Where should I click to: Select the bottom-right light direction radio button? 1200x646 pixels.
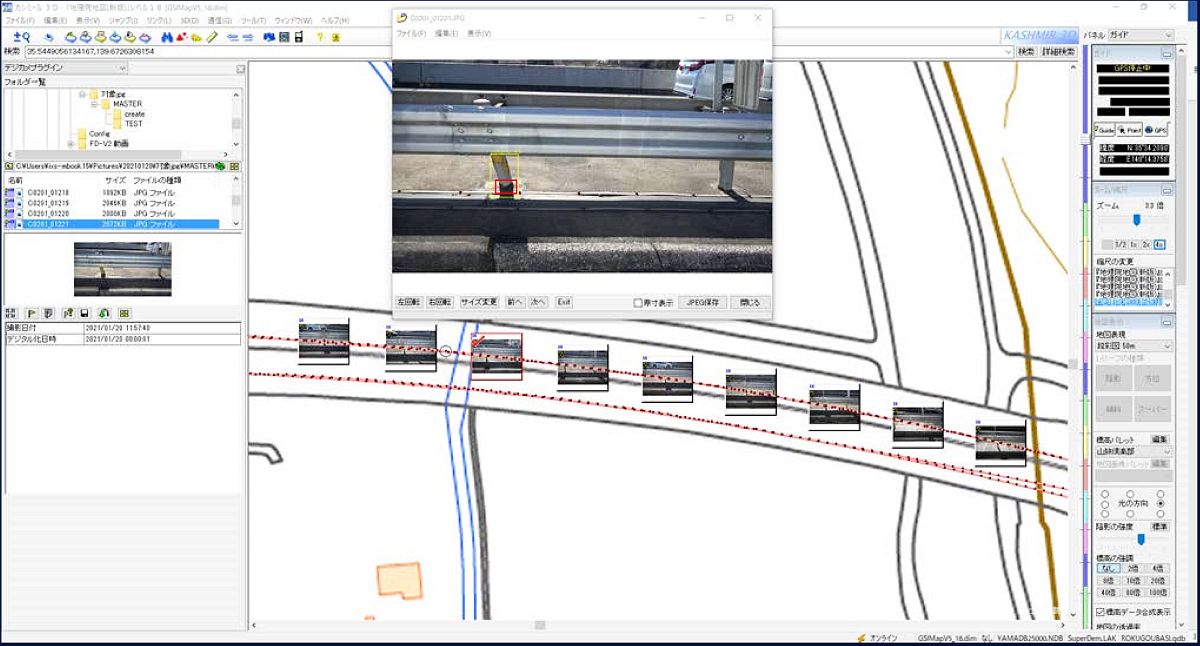click(x=1160, y=513)
